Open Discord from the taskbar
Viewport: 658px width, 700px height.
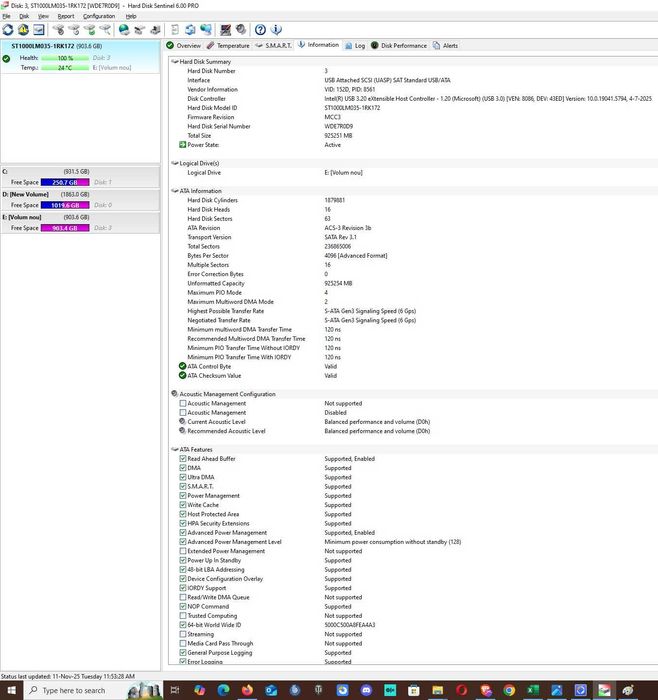tap(366, 690)
